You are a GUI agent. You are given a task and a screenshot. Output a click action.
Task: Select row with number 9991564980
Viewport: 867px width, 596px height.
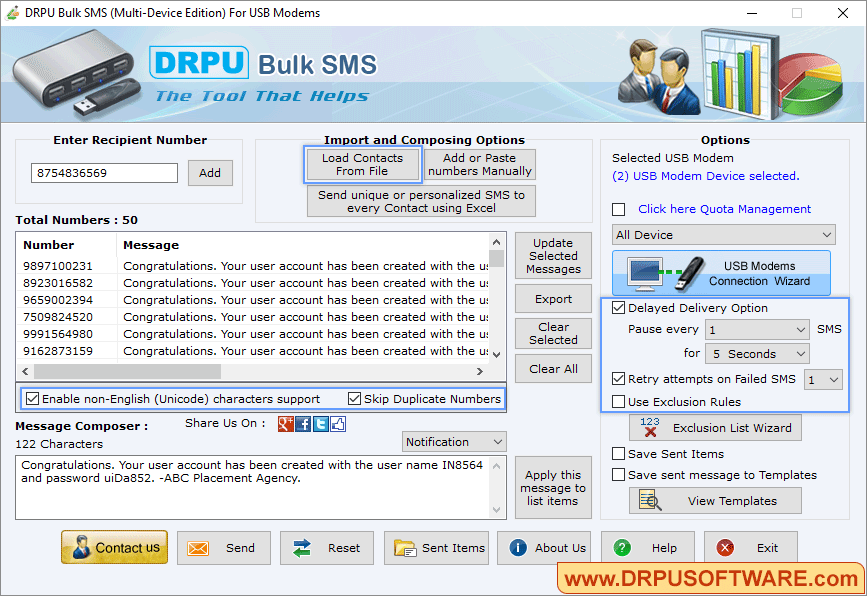255,334
